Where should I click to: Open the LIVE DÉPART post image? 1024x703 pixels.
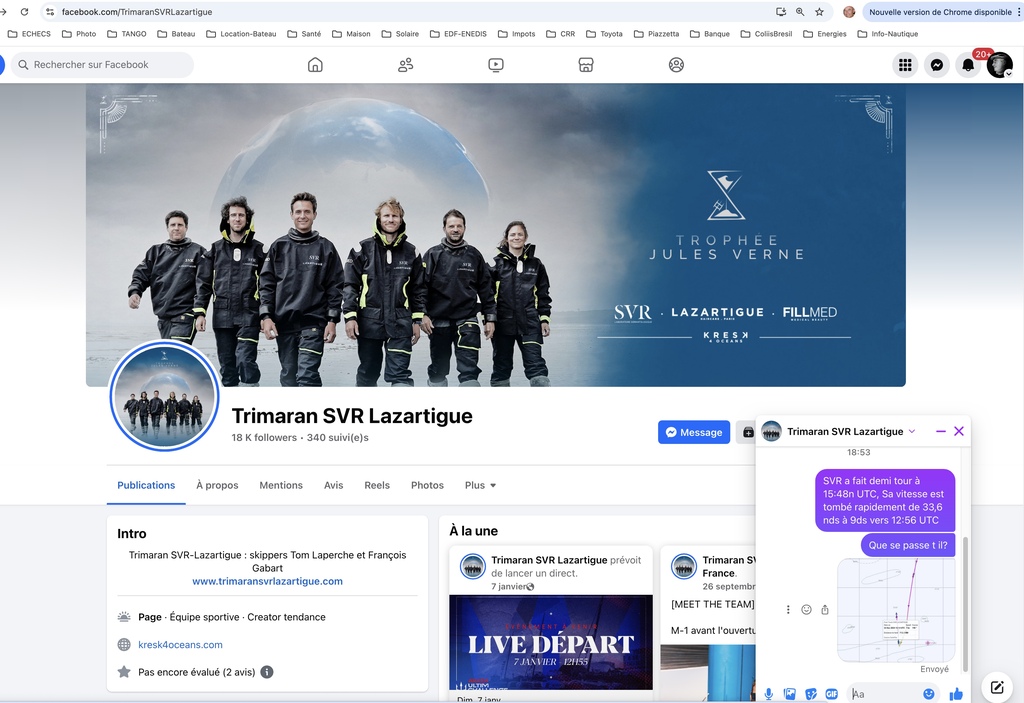click(551, 642)
